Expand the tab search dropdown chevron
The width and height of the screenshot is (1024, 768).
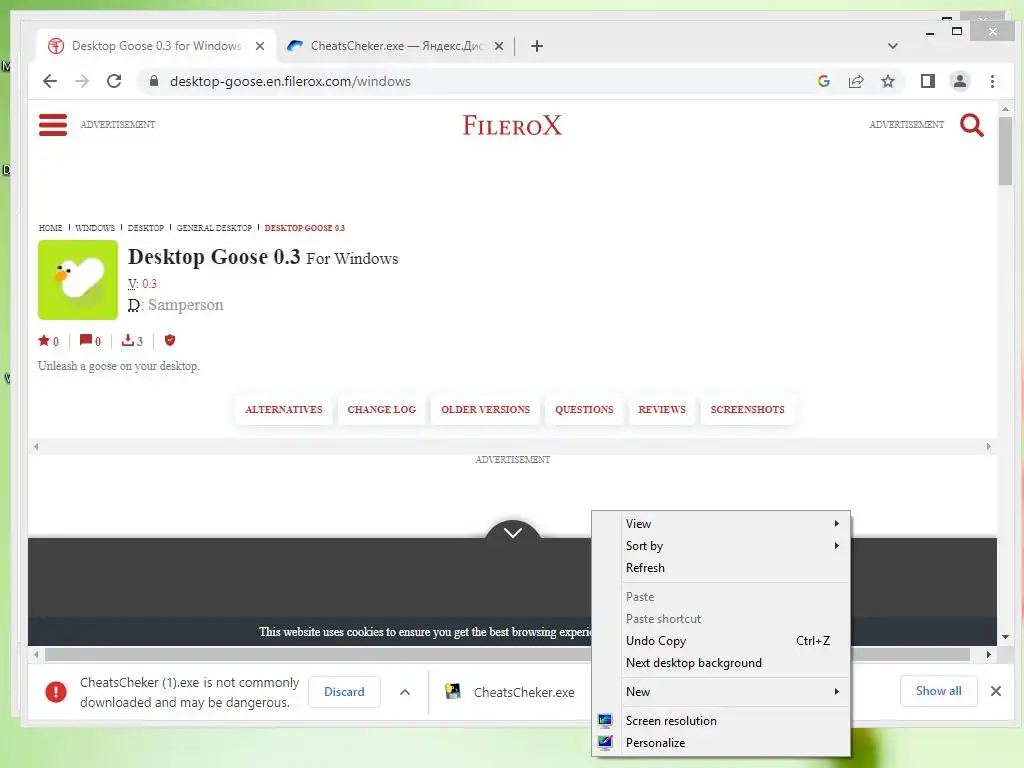(893, 46)
